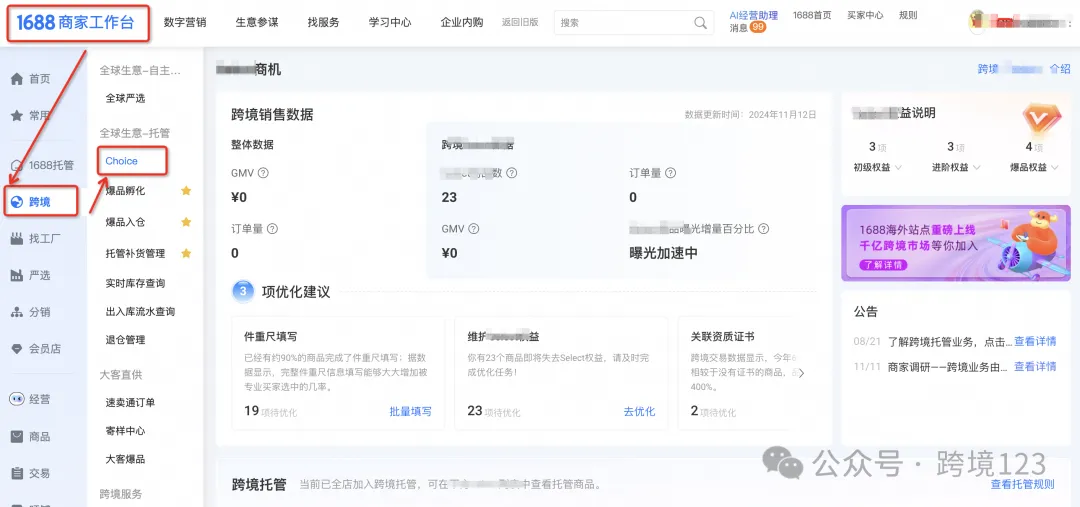
Task: Unstar 托管补货管理 favorite star
Action: [186, 254]
